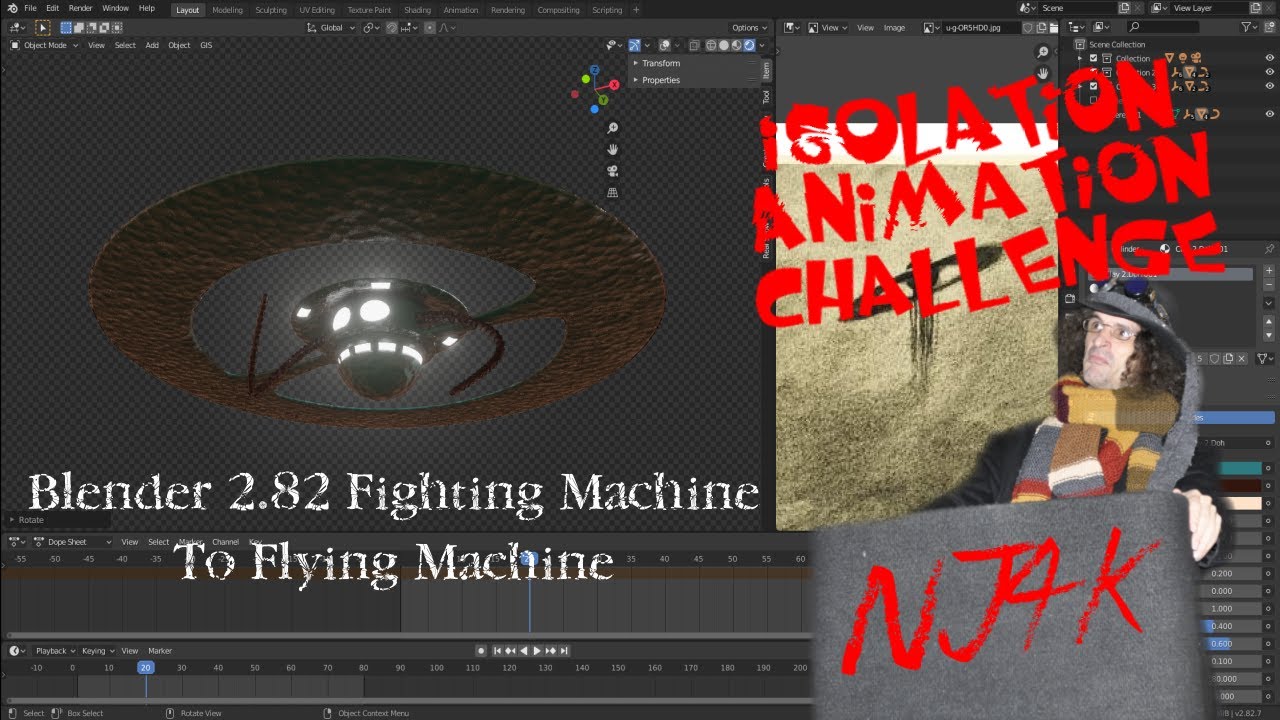Switch to the Compositing workspace tab
Image resolution: width=1280 pixels, height=720 pixels.
click(558, 10)
